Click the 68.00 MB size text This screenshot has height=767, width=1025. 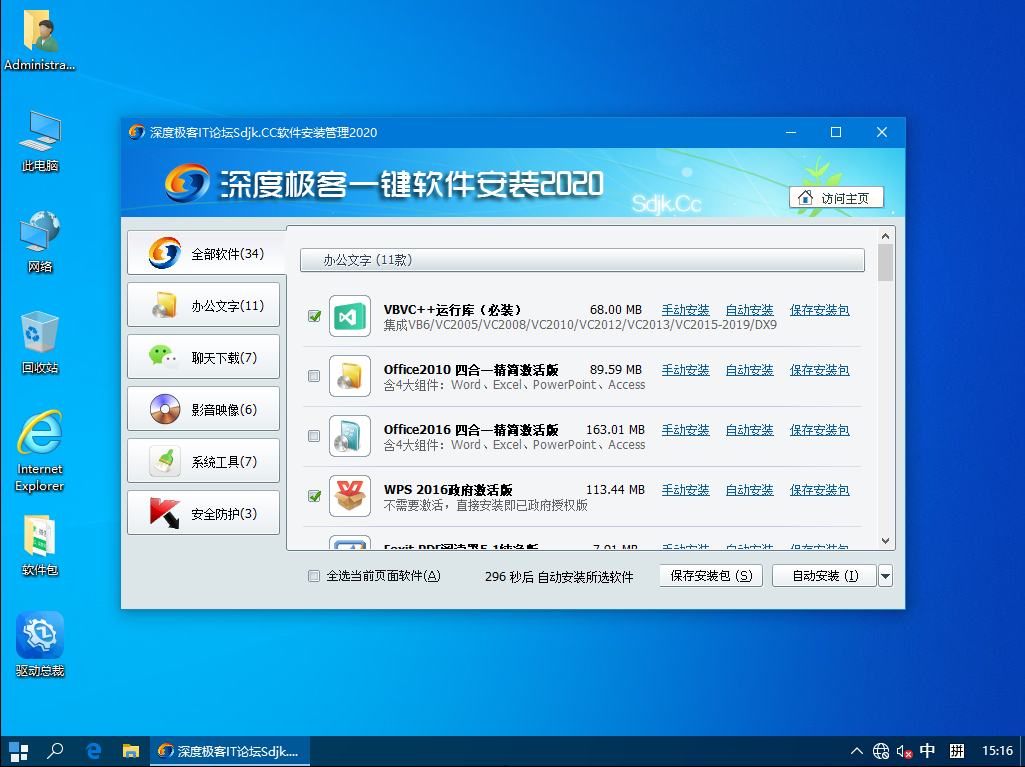coord(616,310)
